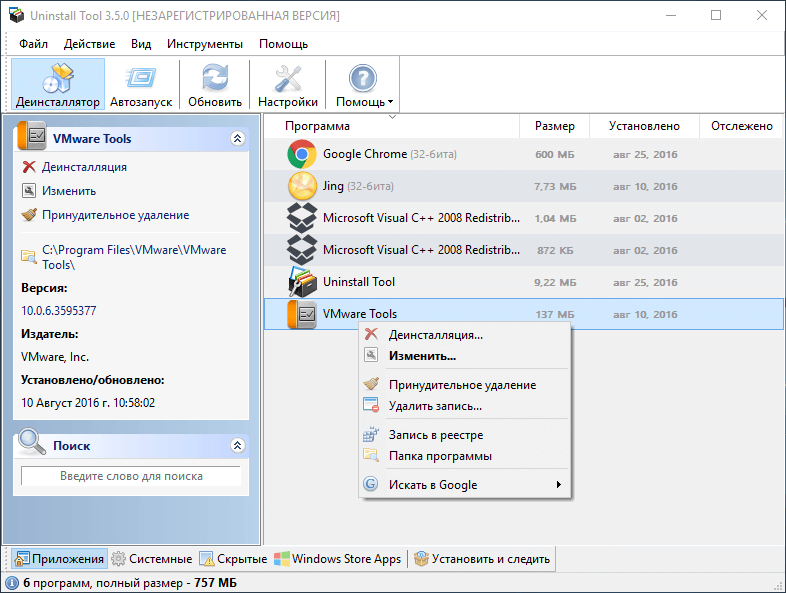Click broom icon for Принудительное удаление in sidebar
The image size is (786, 593).
(29, 215)
